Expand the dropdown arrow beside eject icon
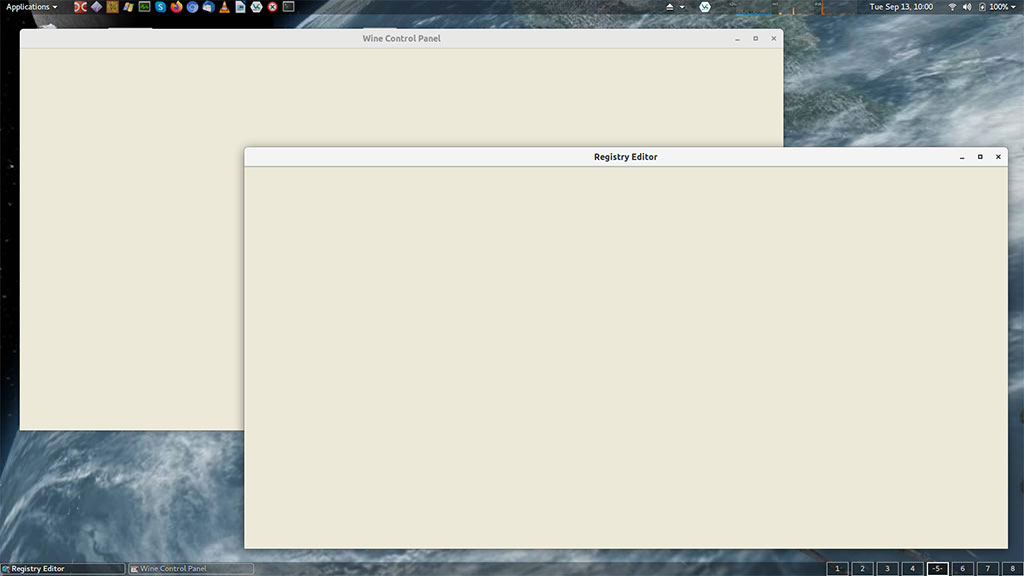 click(x=682, y=7)
